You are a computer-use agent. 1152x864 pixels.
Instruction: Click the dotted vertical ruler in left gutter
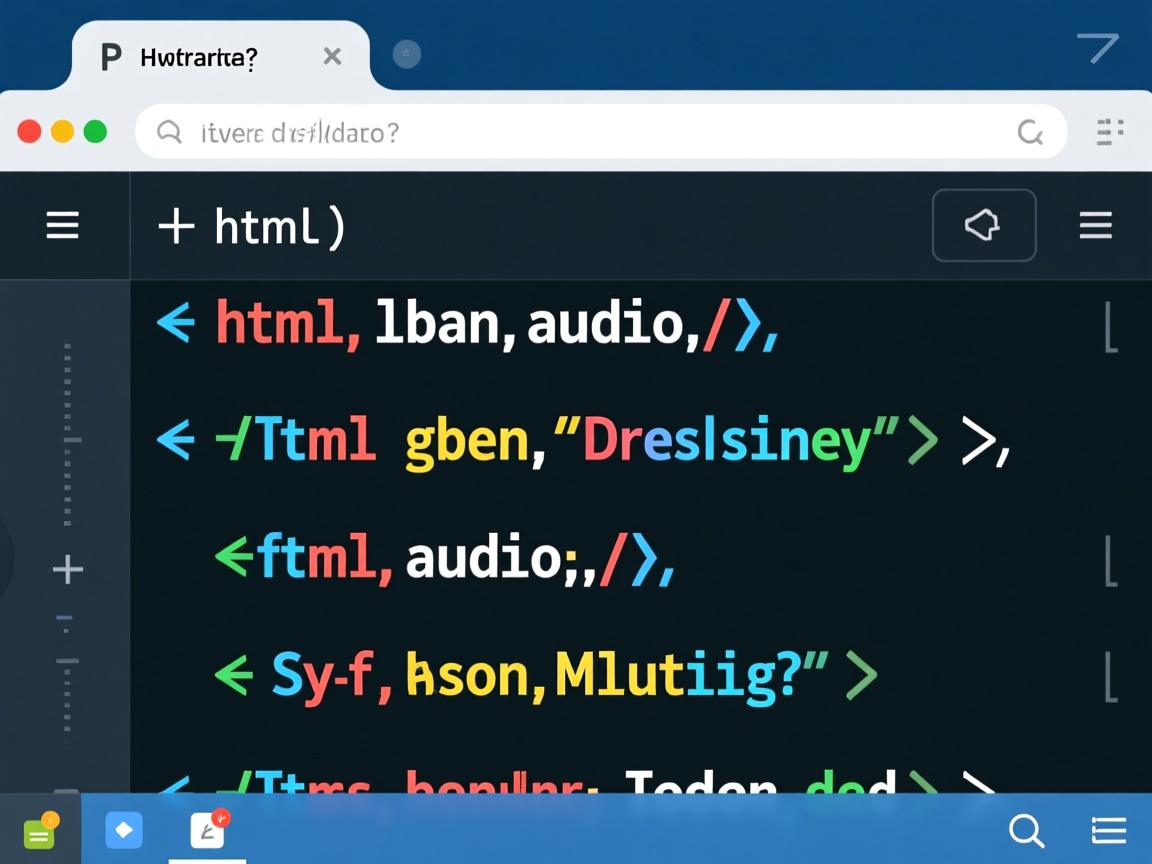coord(67,430)
